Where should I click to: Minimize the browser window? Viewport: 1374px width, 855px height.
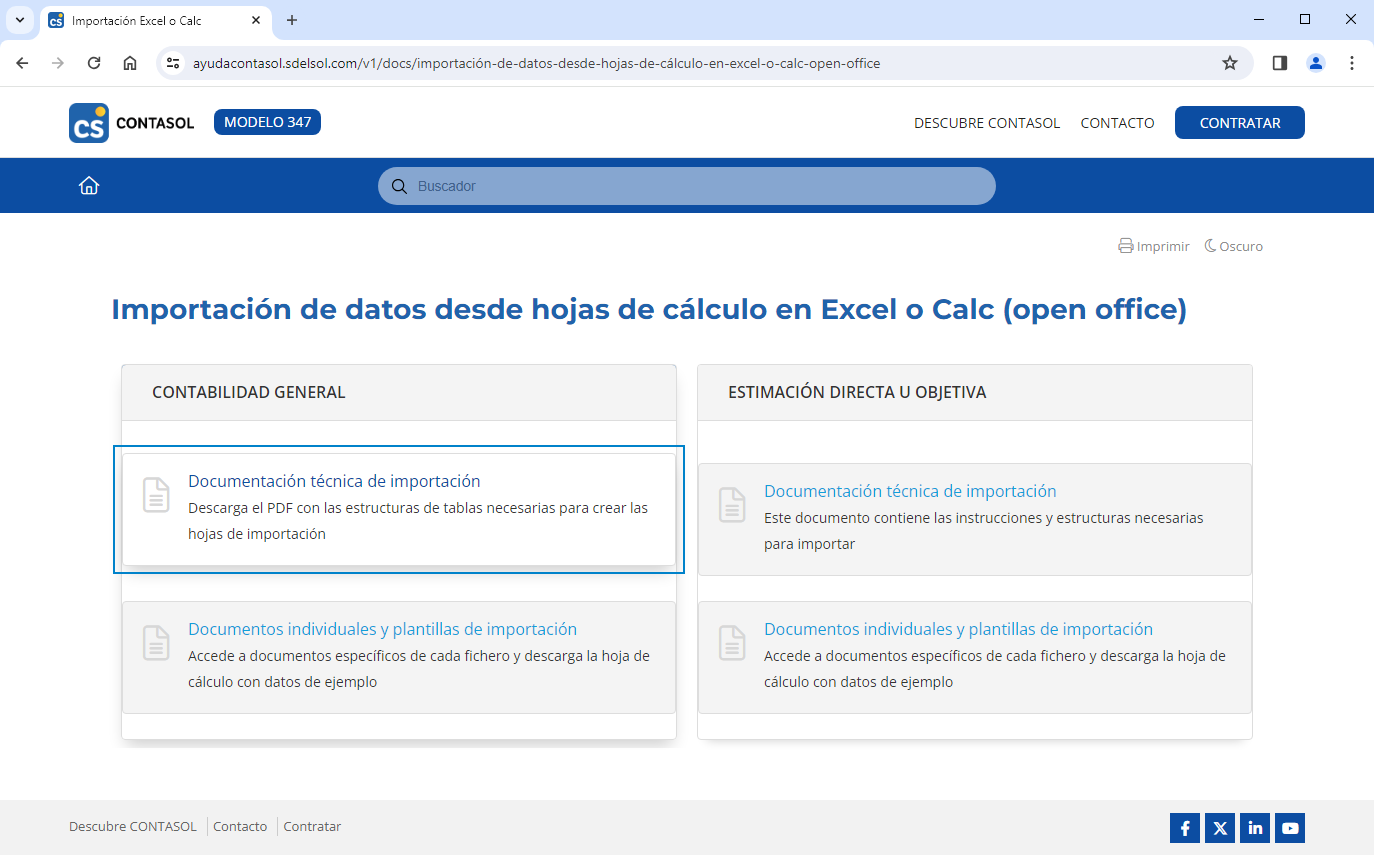tap(1259, 20)
